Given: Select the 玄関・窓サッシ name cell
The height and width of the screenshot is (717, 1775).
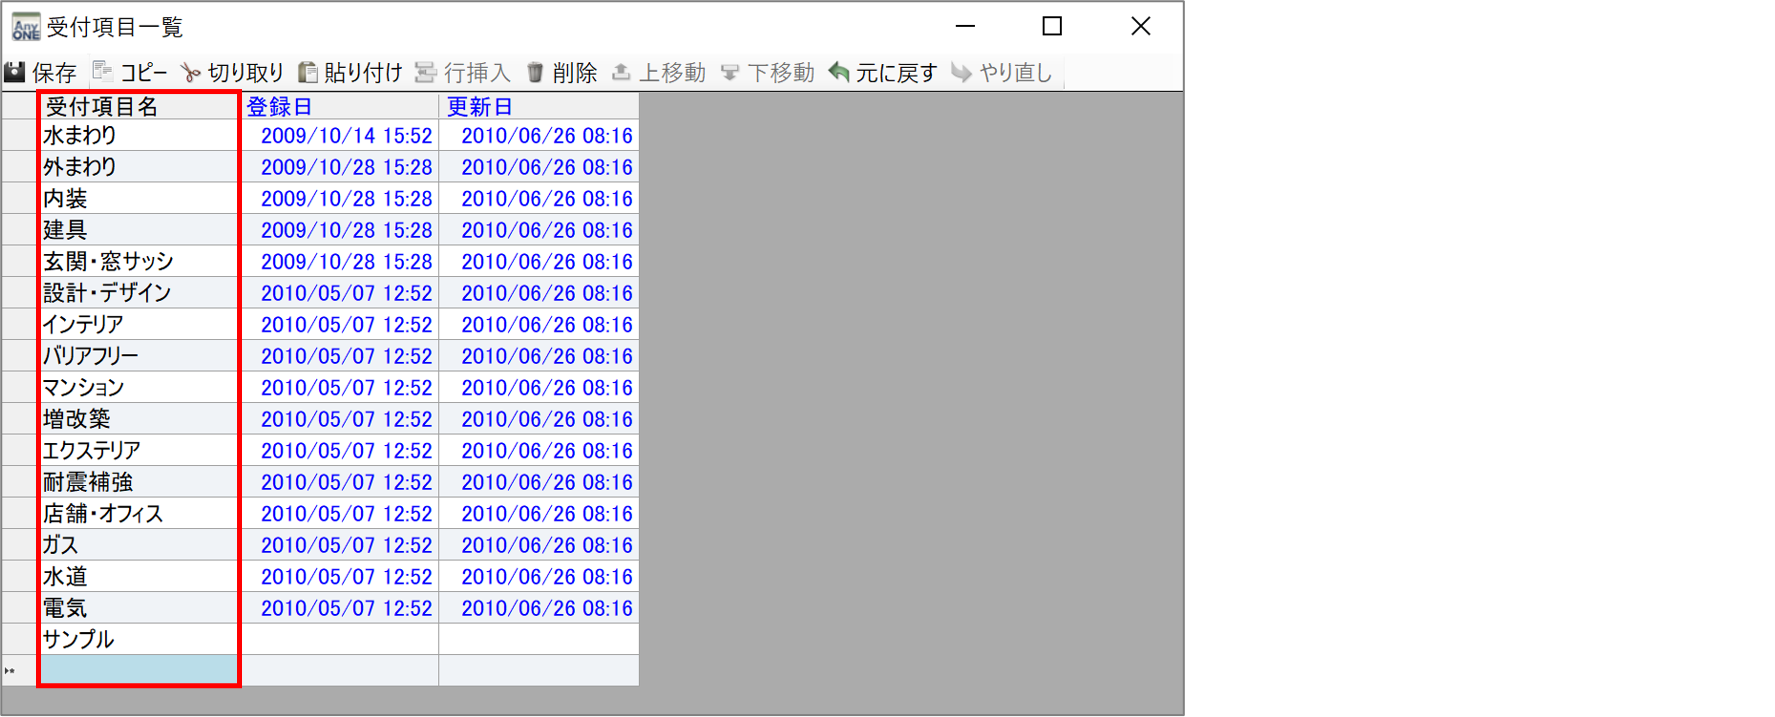Looking at the screenshot, I should [x=138, y=262].
